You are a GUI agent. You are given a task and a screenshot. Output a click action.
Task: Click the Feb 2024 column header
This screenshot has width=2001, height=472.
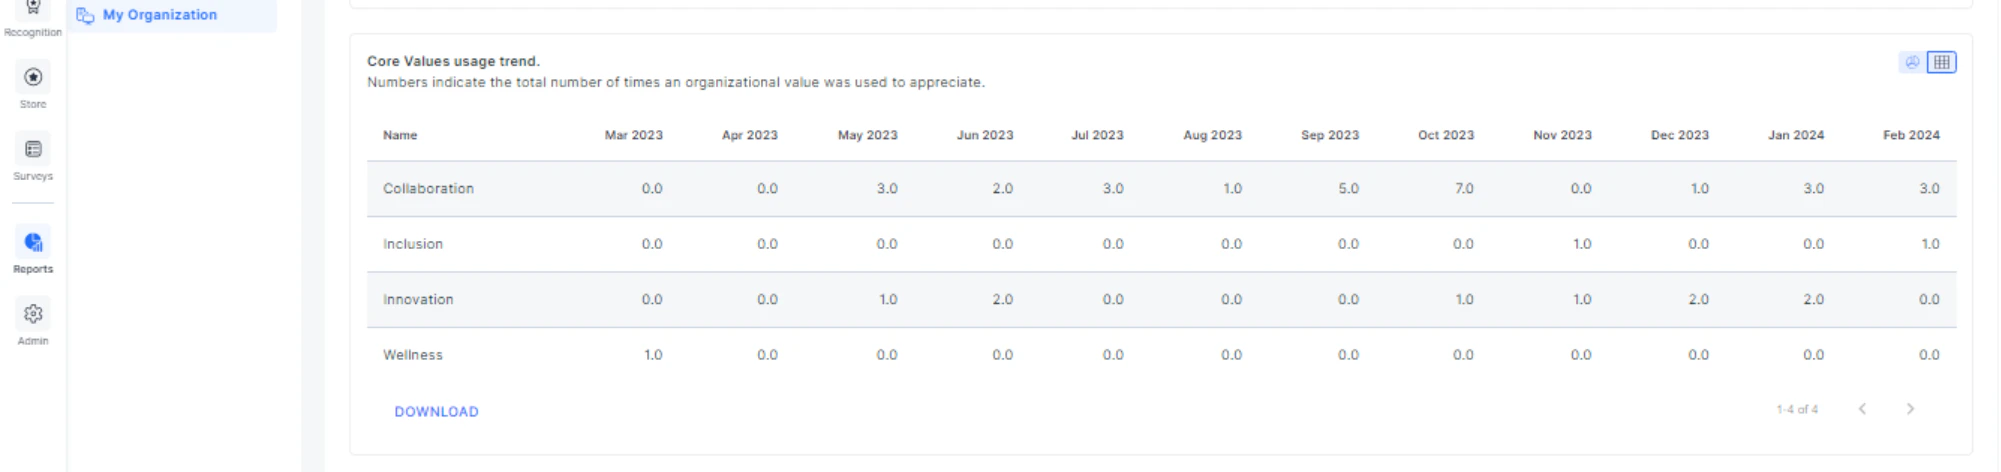pos(1911,135)
